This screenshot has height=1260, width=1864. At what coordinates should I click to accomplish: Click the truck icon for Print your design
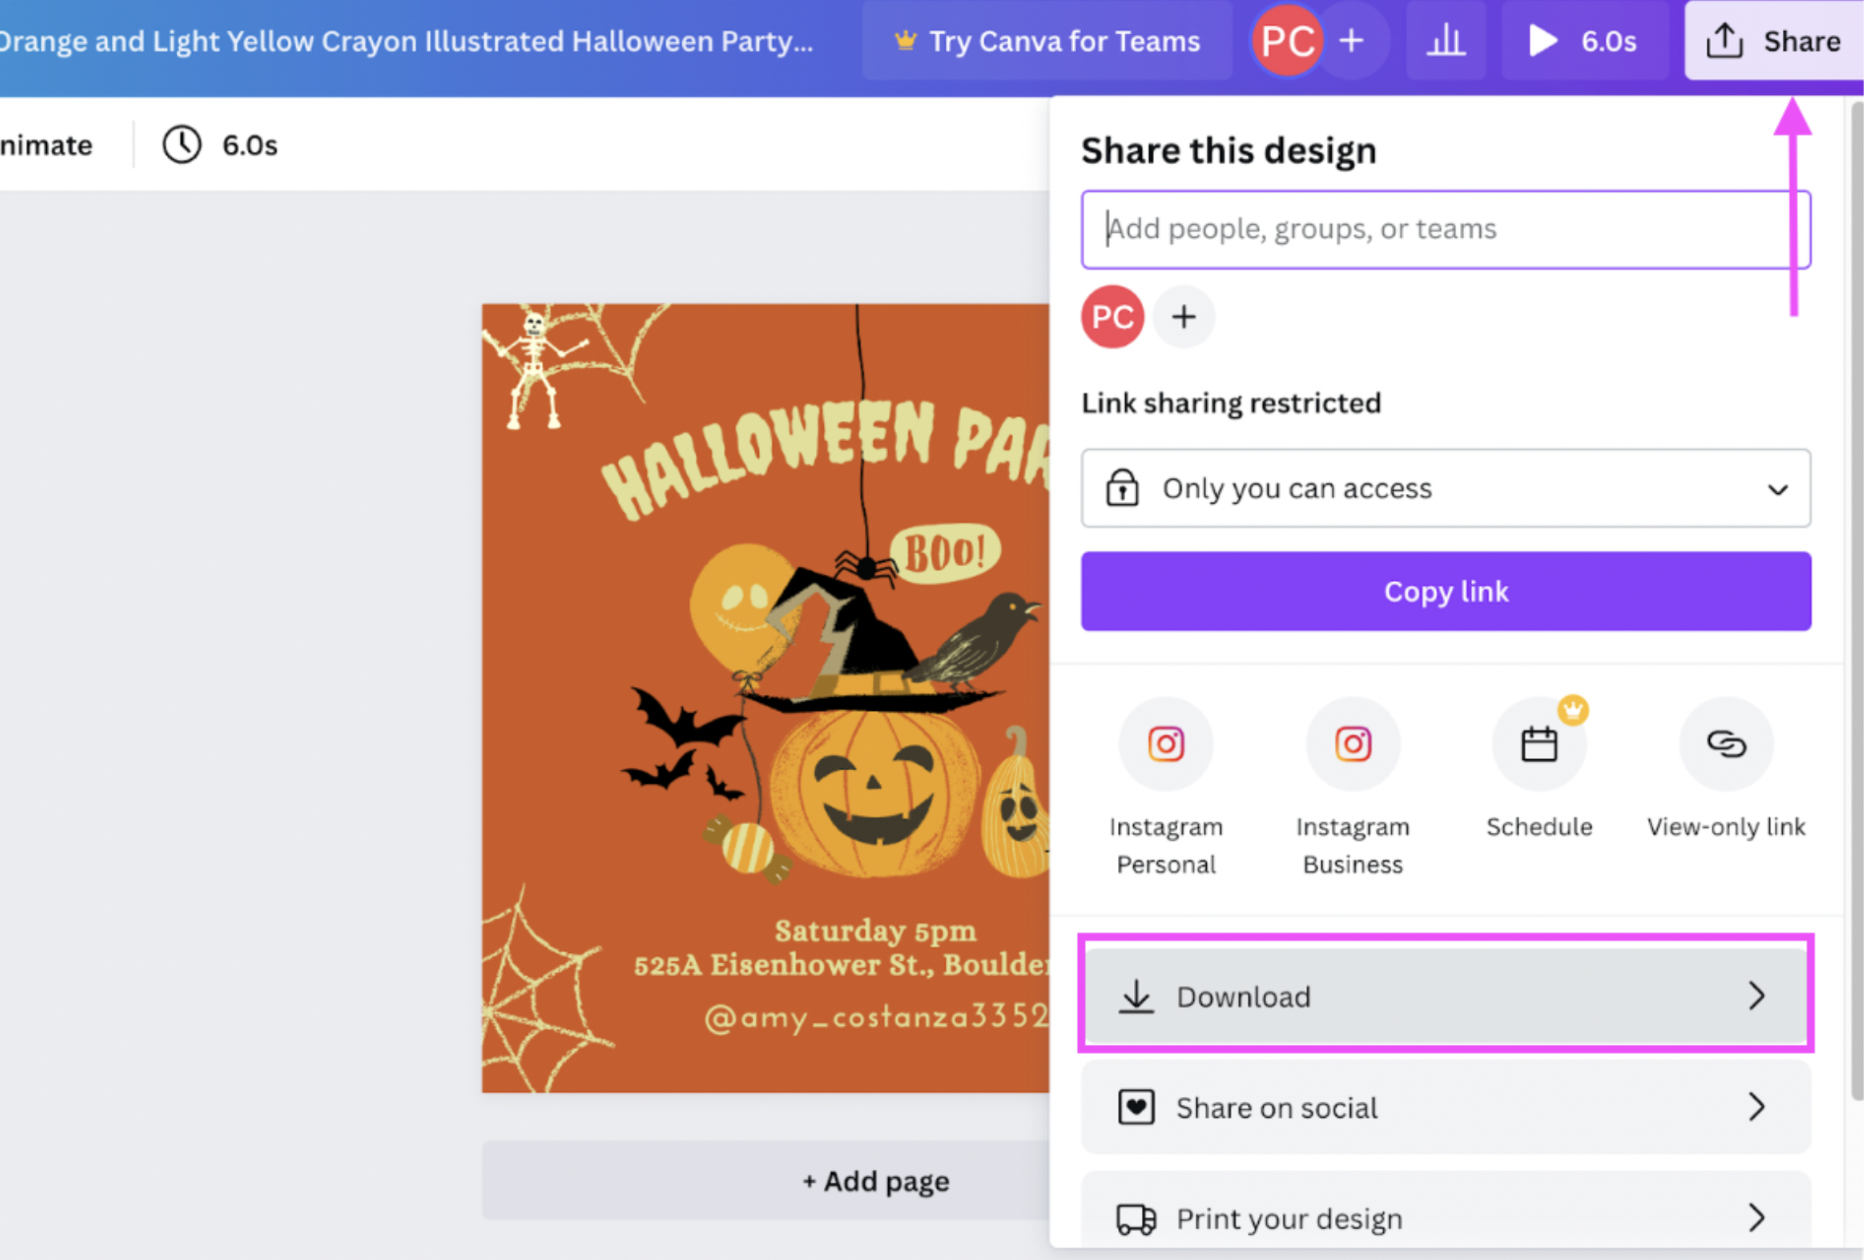(x=1136, y=1219)
